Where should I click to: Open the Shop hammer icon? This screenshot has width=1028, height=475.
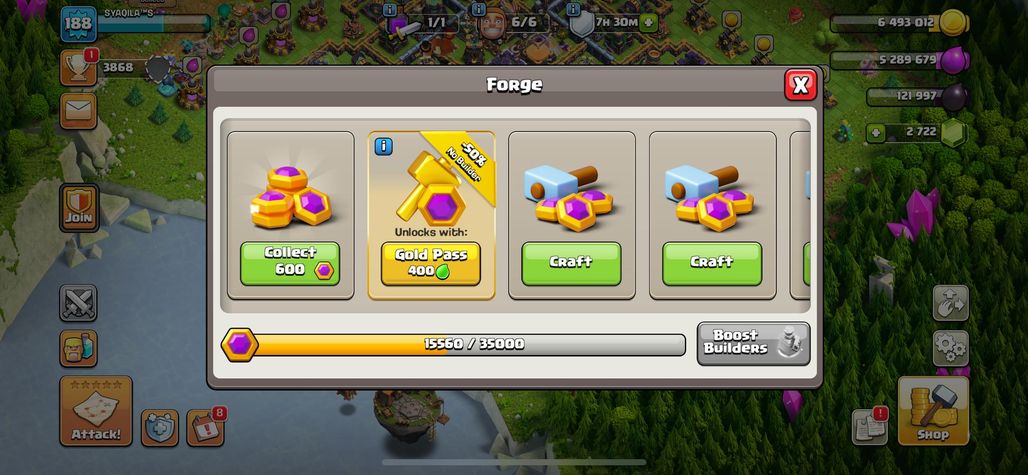[x=933, y=411]
